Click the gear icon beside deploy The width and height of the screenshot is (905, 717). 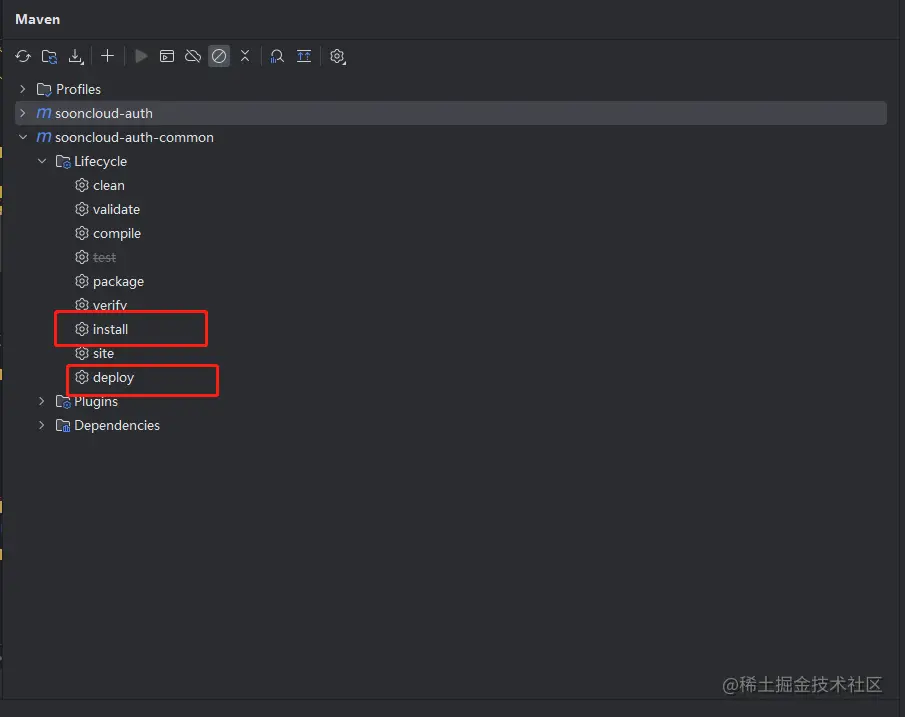[x=82, y=377]
